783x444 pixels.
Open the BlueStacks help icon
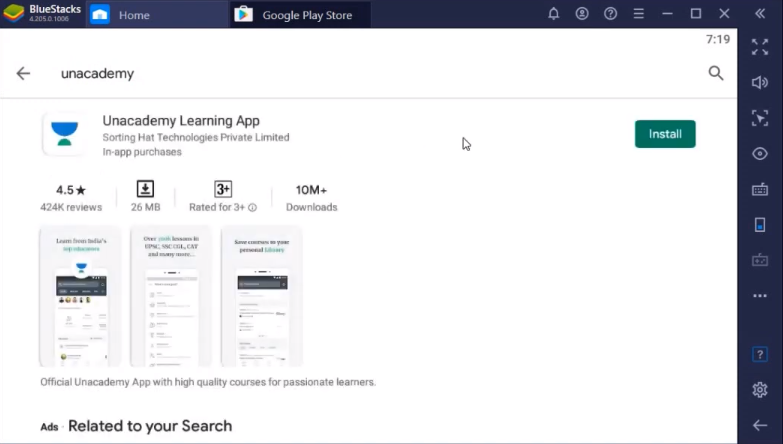[610, 14]
